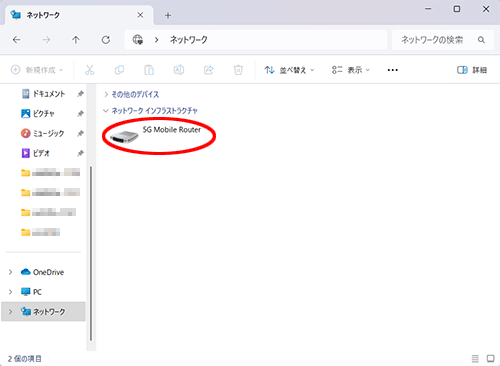500x366 pixels.
Task: Expand PC in navigation pane
Action: (x=10, y=292)
